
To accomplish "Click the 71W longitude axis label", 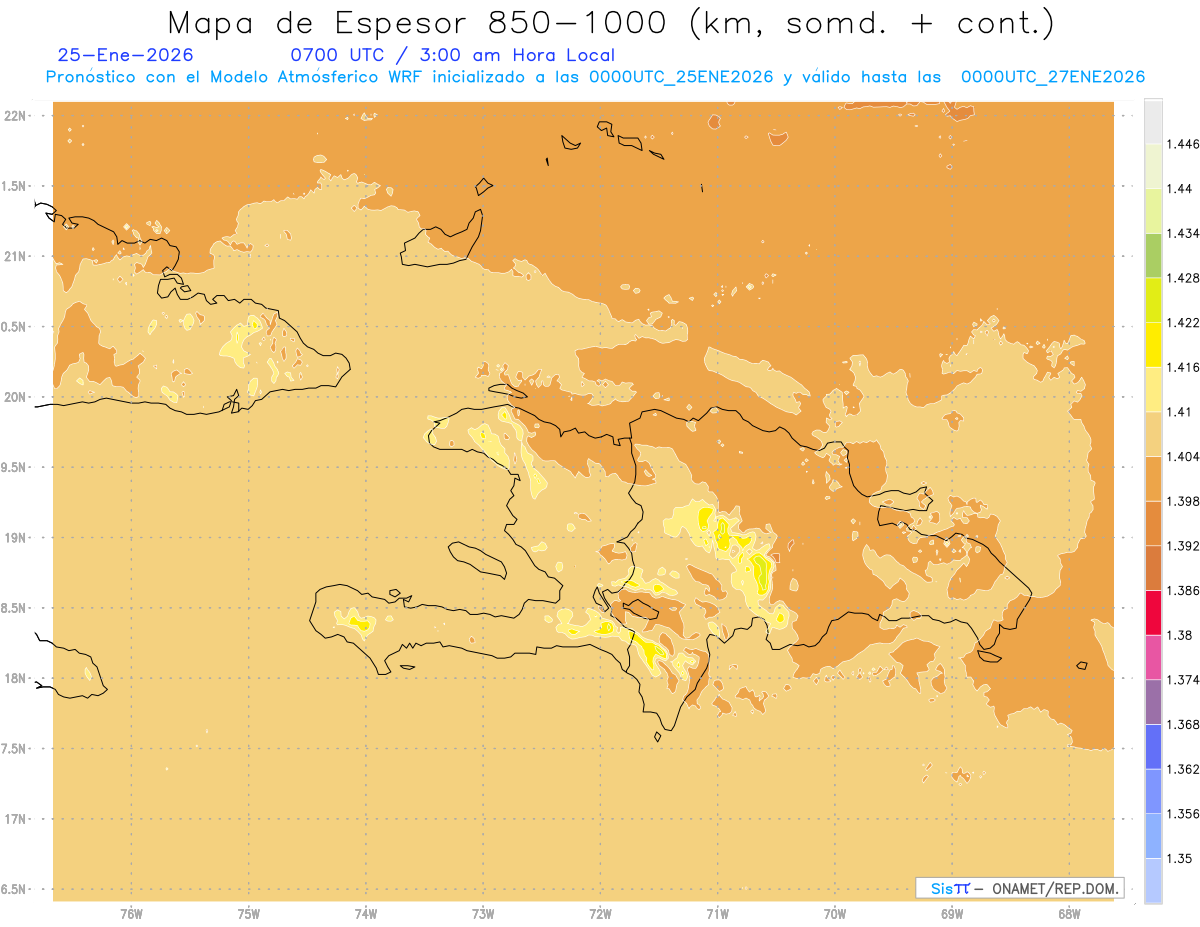I will (717, 914).
